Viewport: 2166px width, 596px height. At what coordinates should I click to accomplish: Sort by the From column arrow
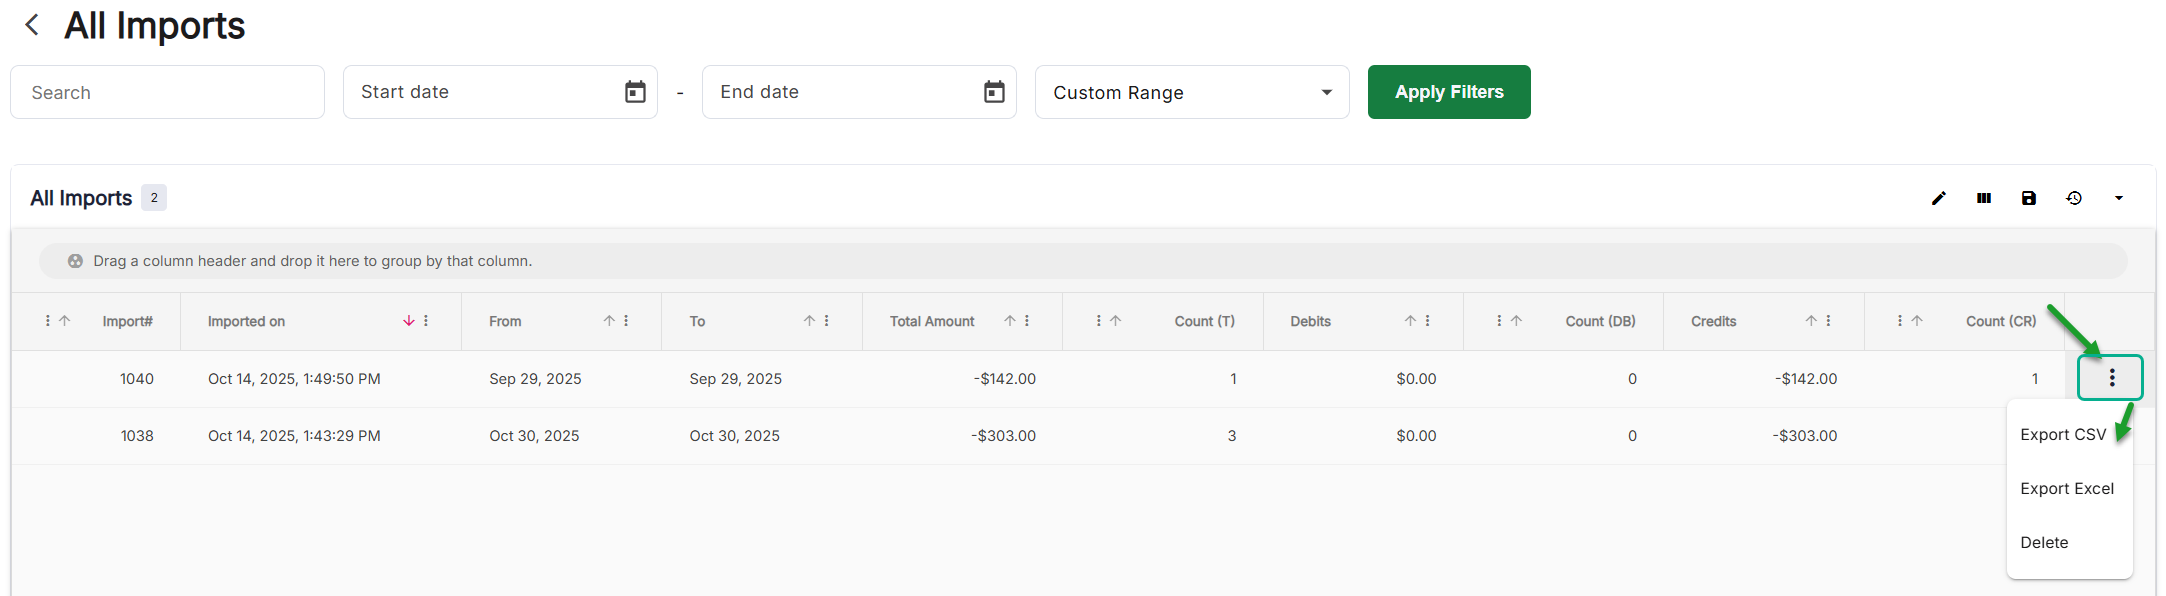pos(609,321)
